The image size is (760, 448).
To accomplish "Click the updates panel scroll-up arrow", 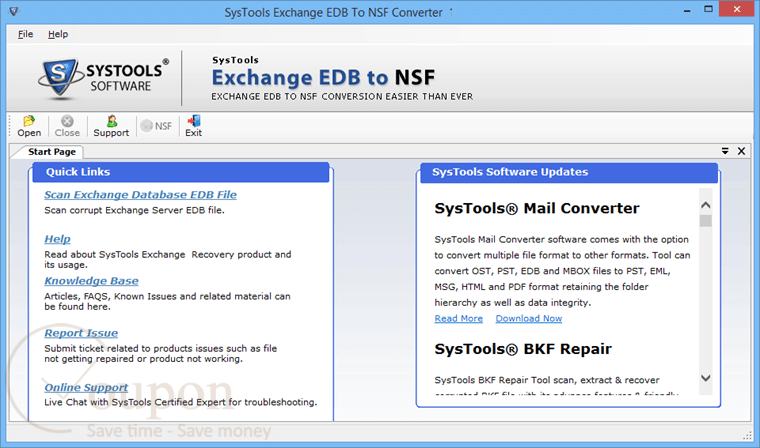I will (x=706, y=205).
